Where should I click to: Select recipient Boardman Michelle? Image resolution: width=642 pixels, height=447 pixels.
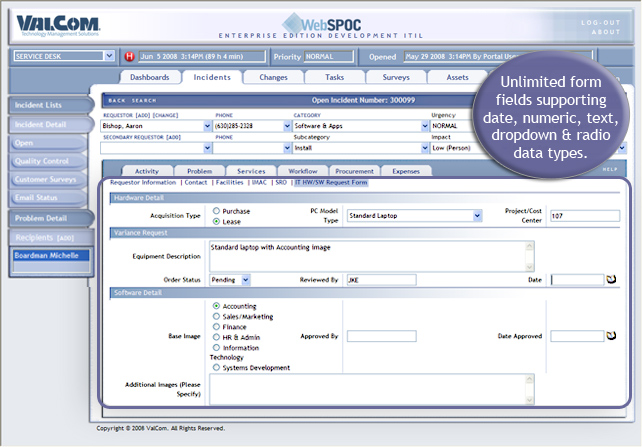(x=51, y=255)
